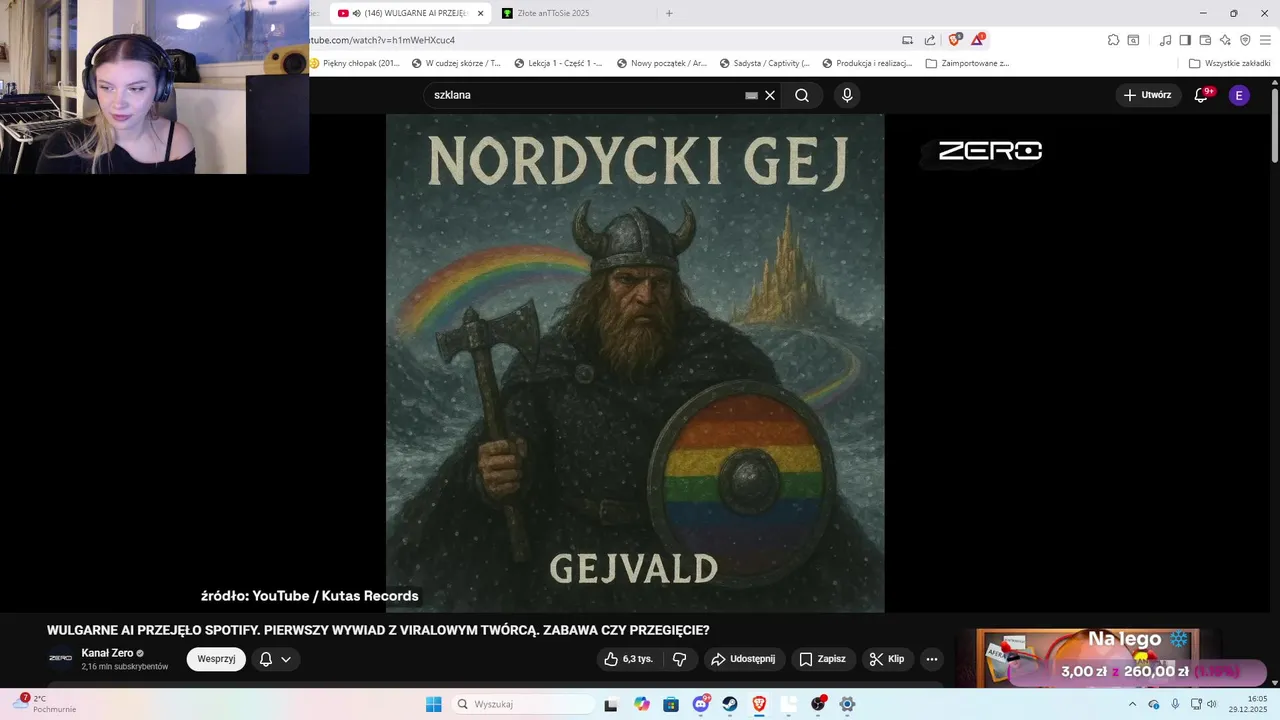The height and width of the screenshot is (720, 1280).
Task: Open bookmark 'Nowy początek / Ar...'
Action: click(662, 63)
